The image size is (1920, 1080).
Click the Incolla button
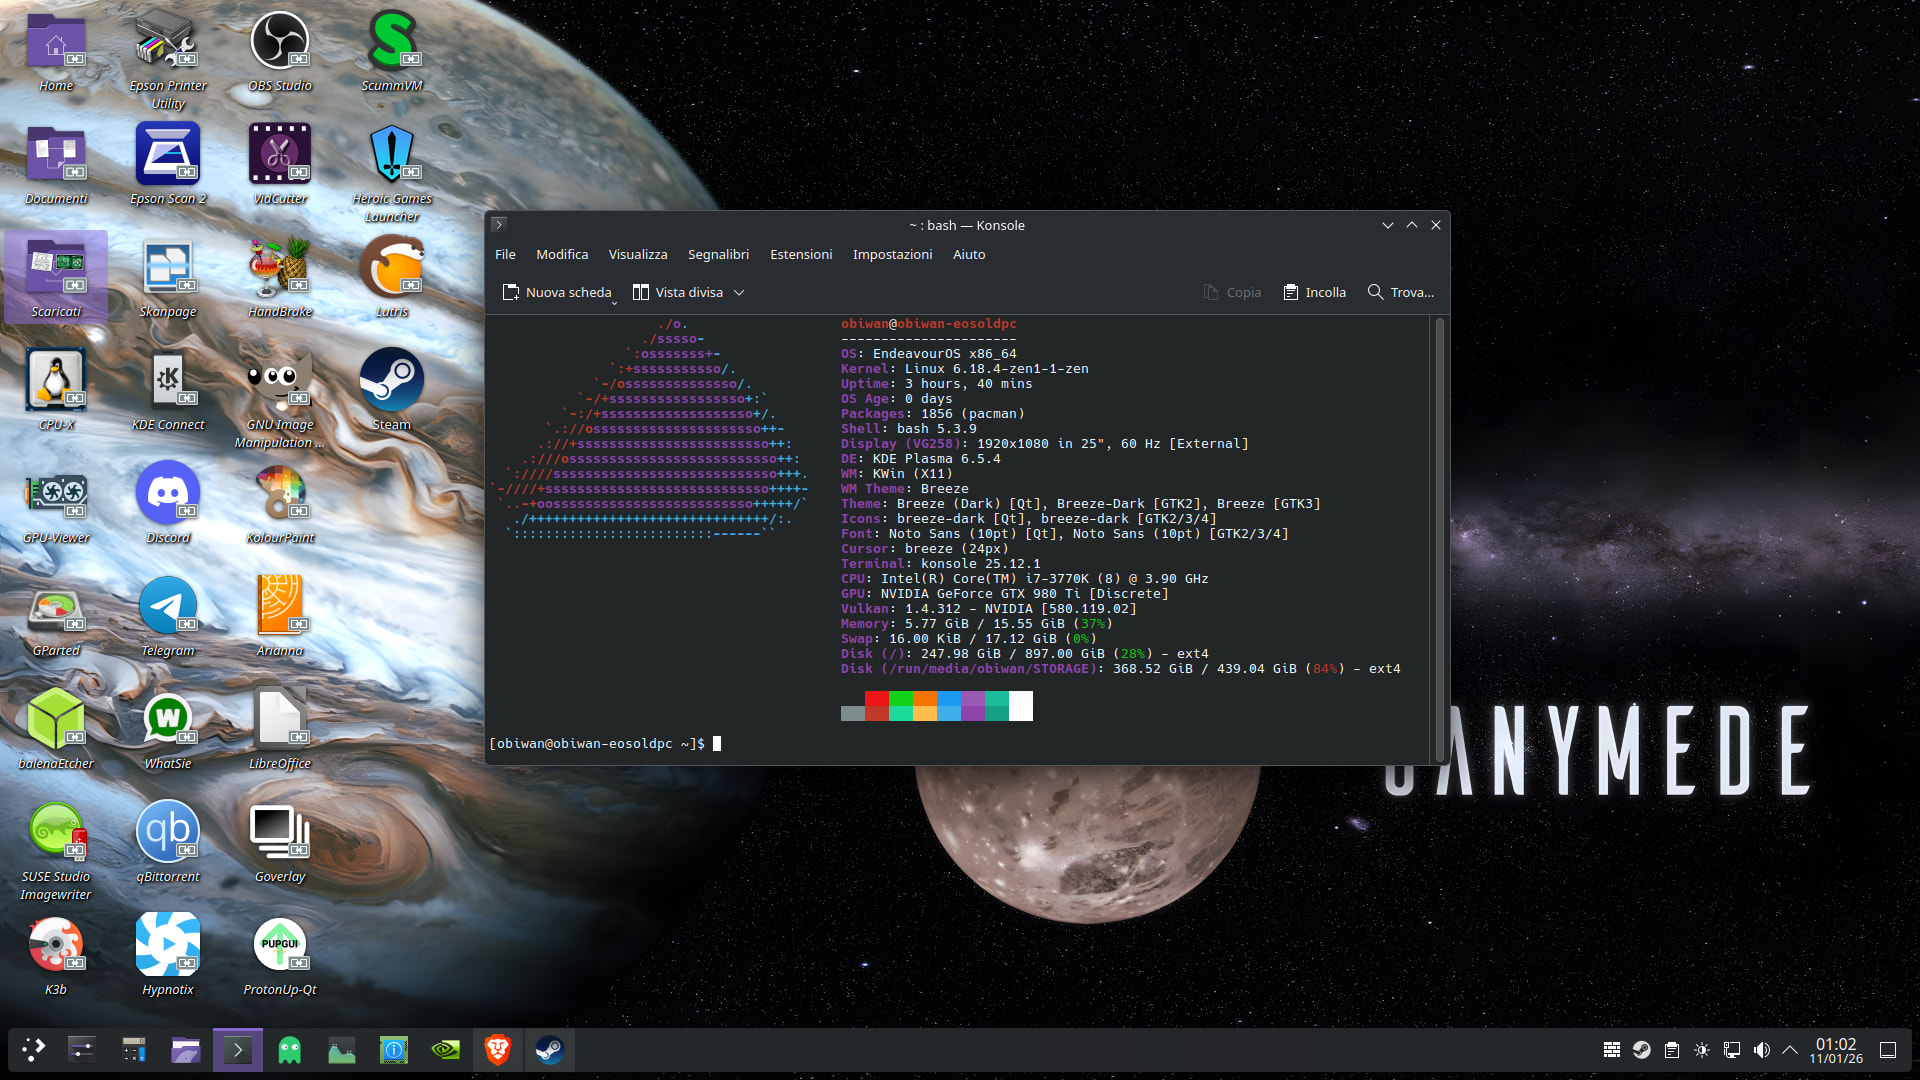click(1314, 293)
